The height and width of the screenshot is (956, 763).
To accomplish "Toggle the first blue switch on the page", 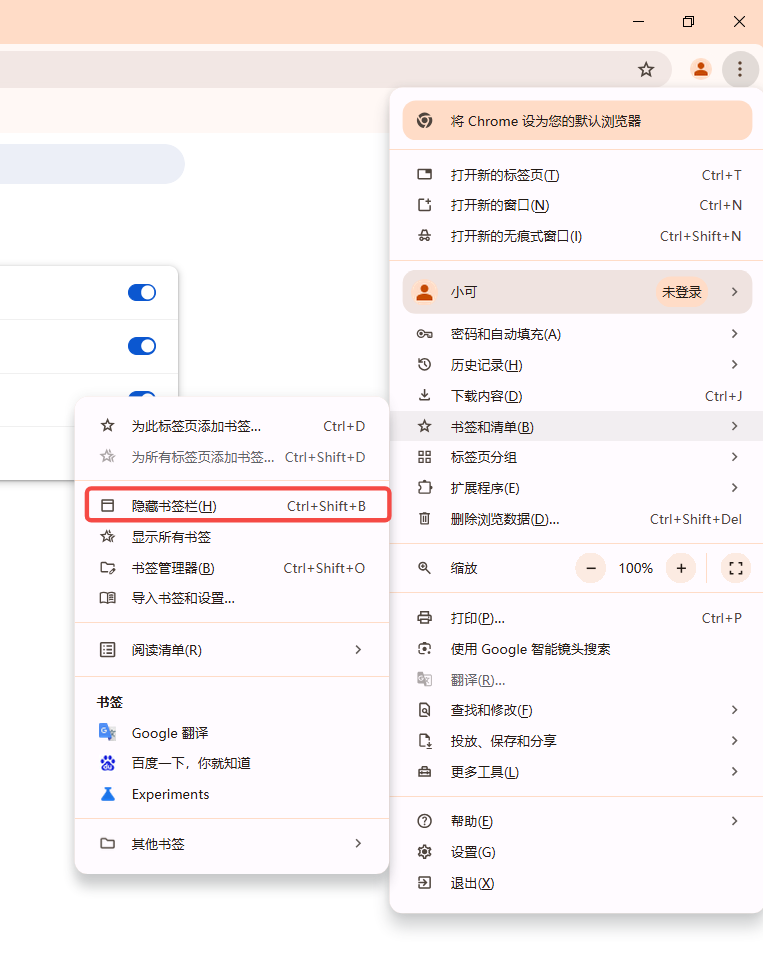I will point(142,293).
